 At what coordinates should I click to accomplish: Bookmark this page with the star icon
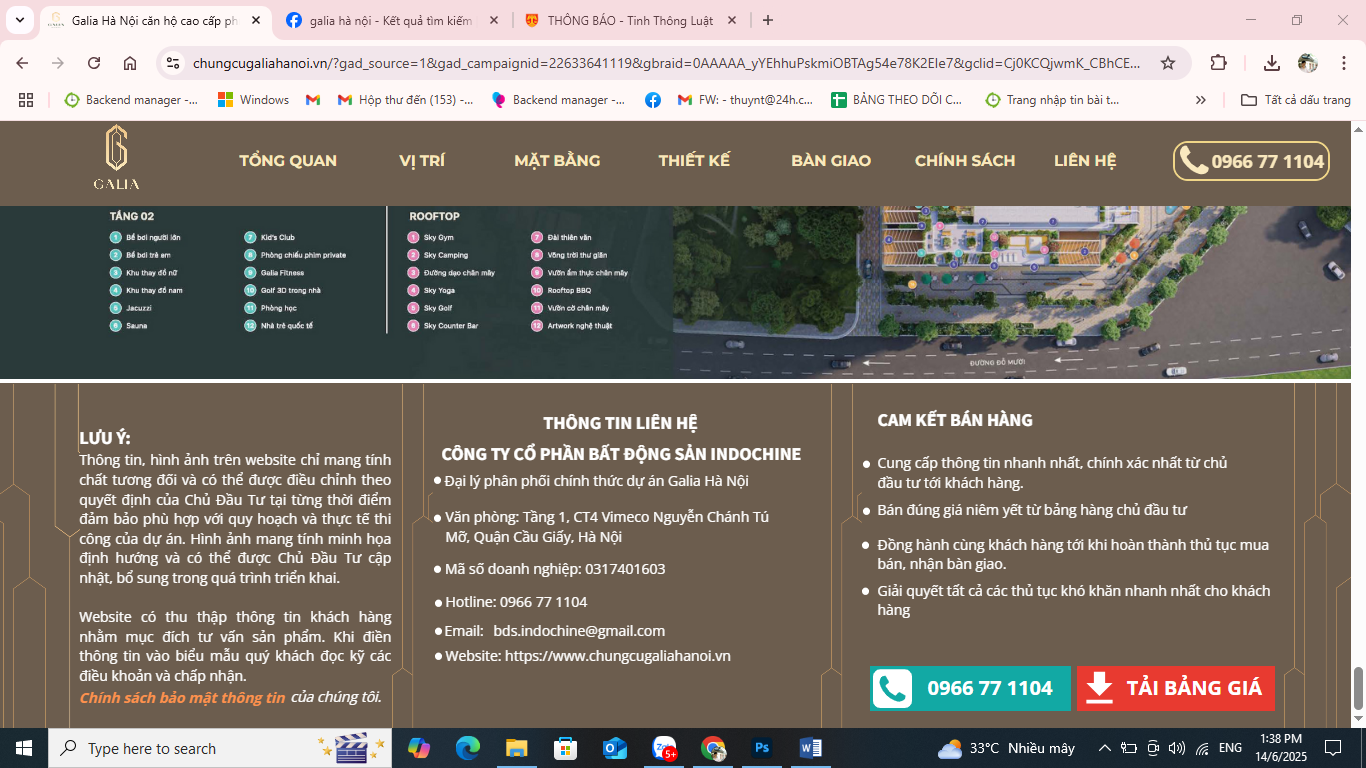pyautogui.click(x=1168, y=63)
